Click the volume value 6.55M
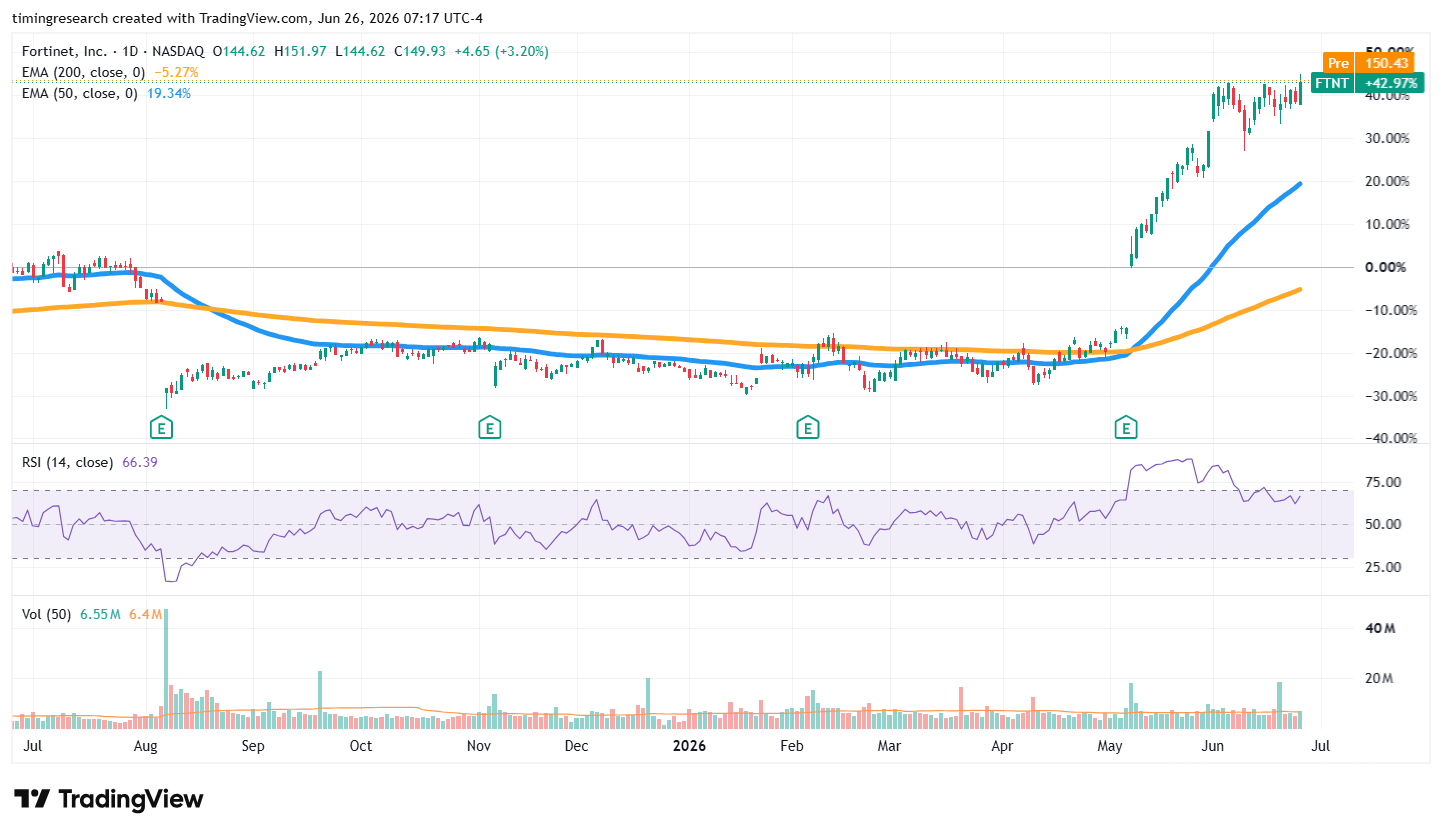 point(99,614)
